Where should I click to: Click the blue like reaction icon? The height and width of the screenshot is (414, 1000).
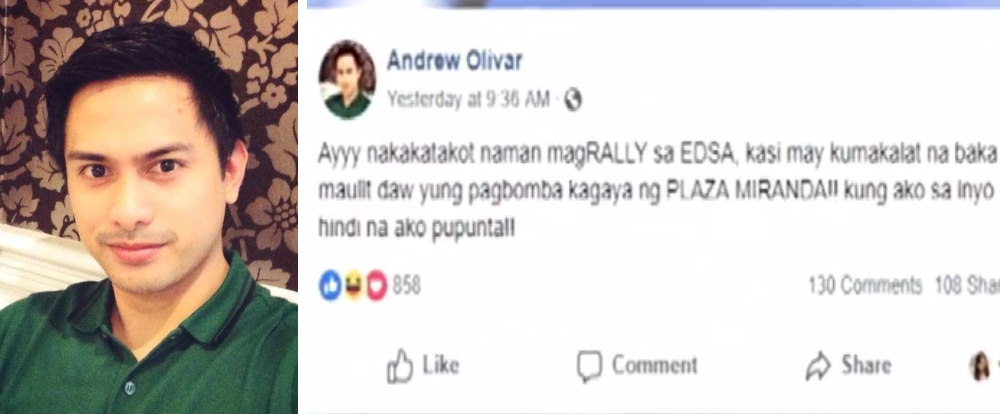pos(330,285)
